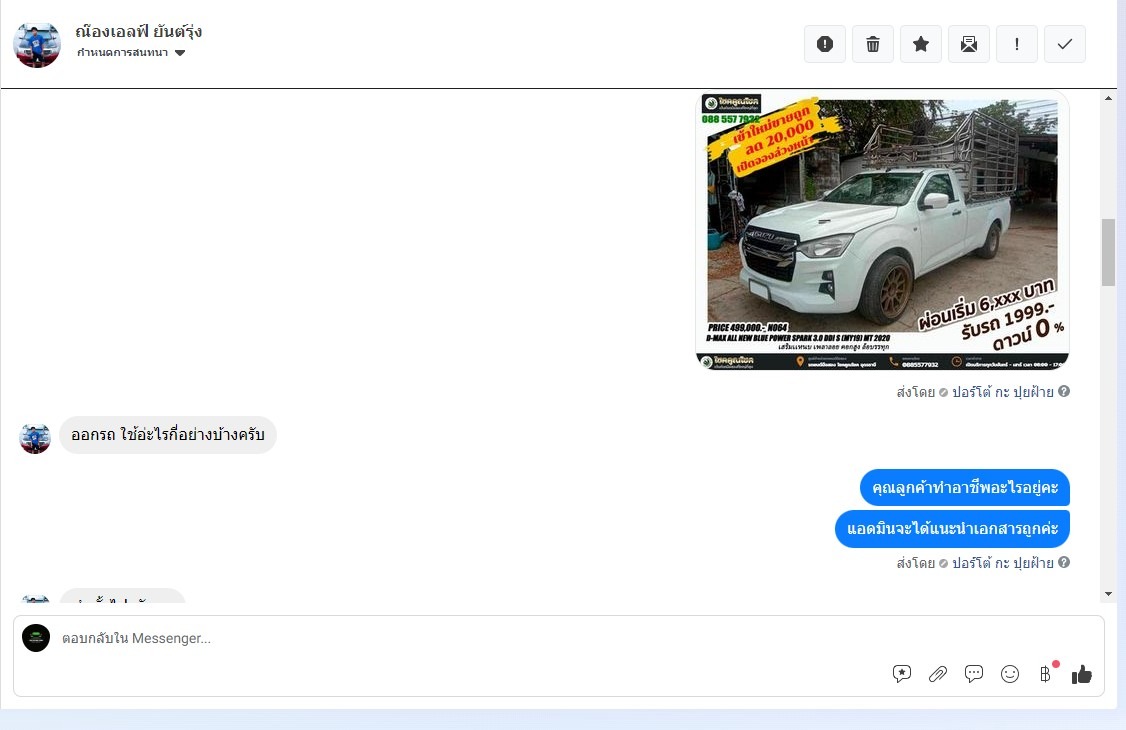Screen dimensions: 1126x730
Task: Mark conversation as spam with the exclamation circle icon
Action: 824,45
